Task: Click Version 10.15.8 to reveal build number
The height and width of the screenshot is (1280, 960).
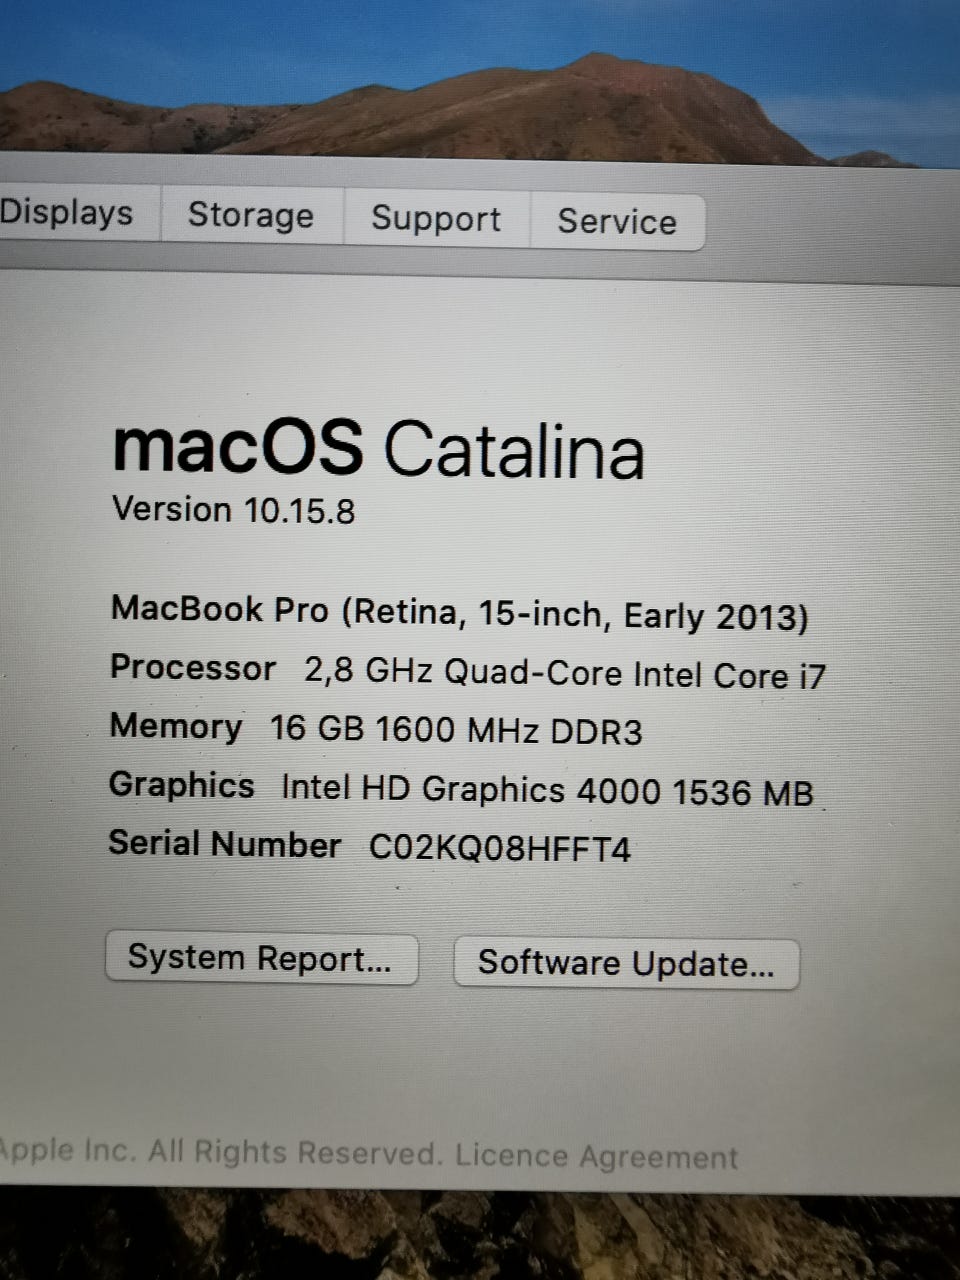Action: (x=234, y=510)
